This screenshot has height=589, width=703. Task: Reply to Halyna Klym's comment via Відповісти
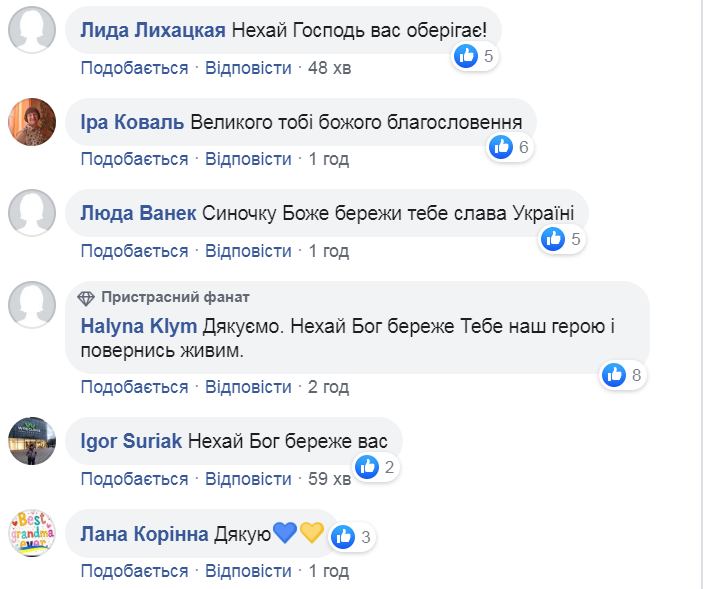(248, 386)
